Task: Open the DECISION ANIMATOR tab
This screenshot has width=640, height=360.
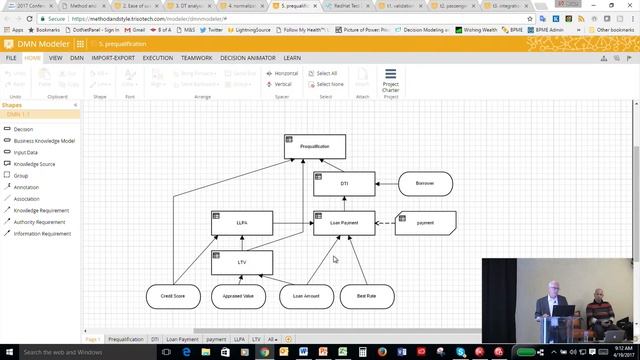Action: [x=248, y=58]
